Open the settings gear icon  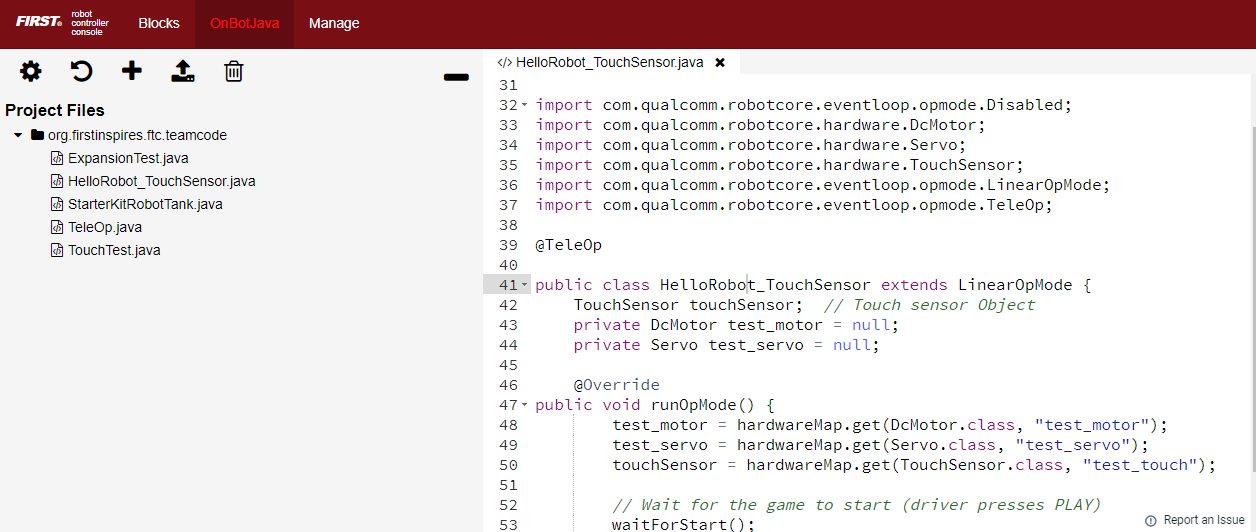(x=31, y=71)
